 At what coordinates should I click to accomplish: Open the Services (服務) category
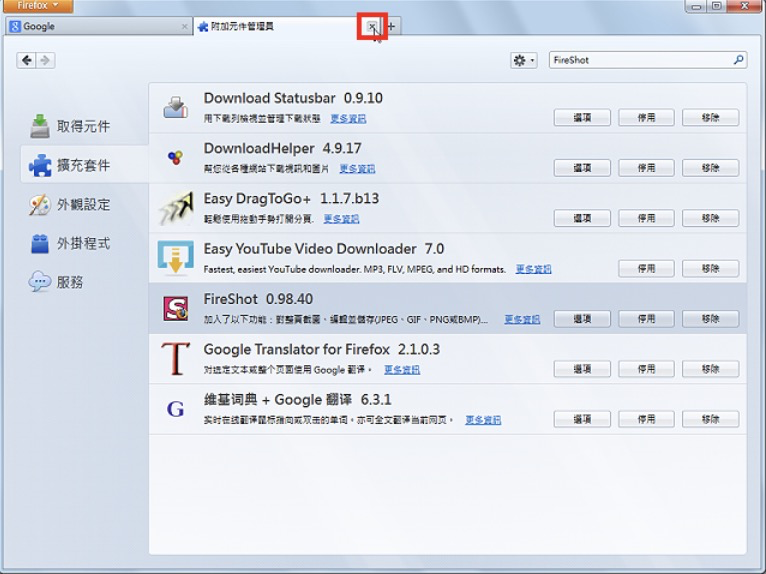pyautogui.click(x=56, y=282)
